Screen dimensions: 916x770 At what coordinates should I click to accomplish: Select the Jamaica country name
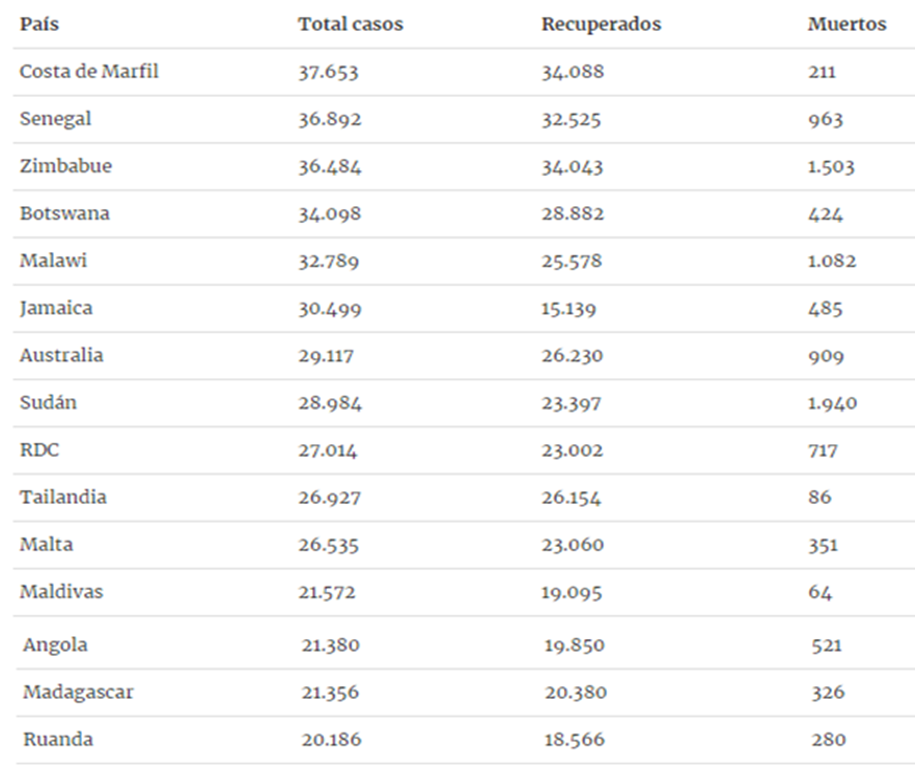point(56,308)
